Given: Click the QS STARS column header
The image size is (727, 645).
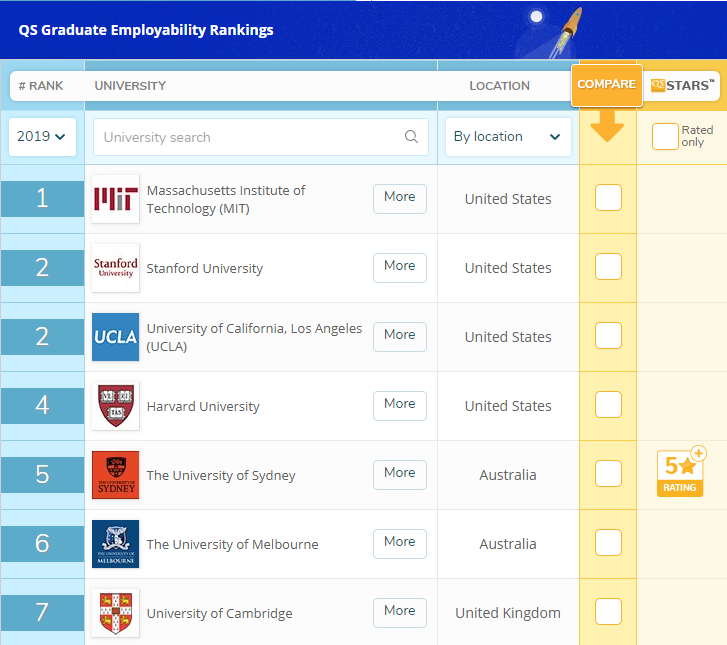Looking at the screenshot, I should [682, 85].
